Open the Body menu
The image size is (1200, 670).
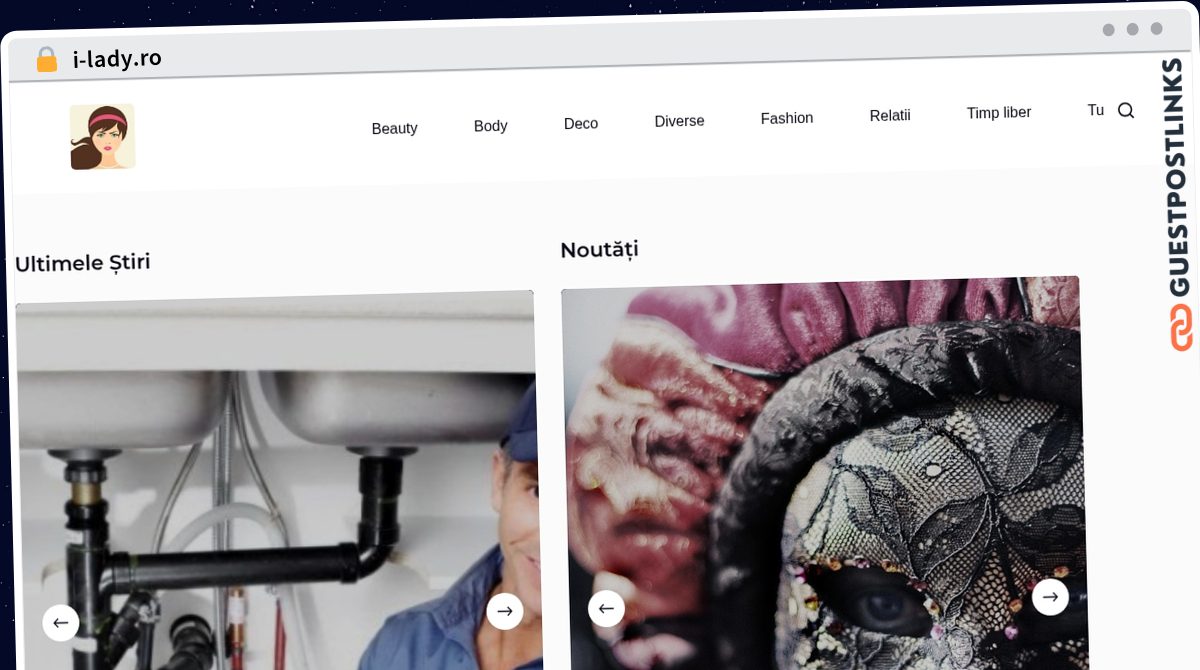click(490, 126)
